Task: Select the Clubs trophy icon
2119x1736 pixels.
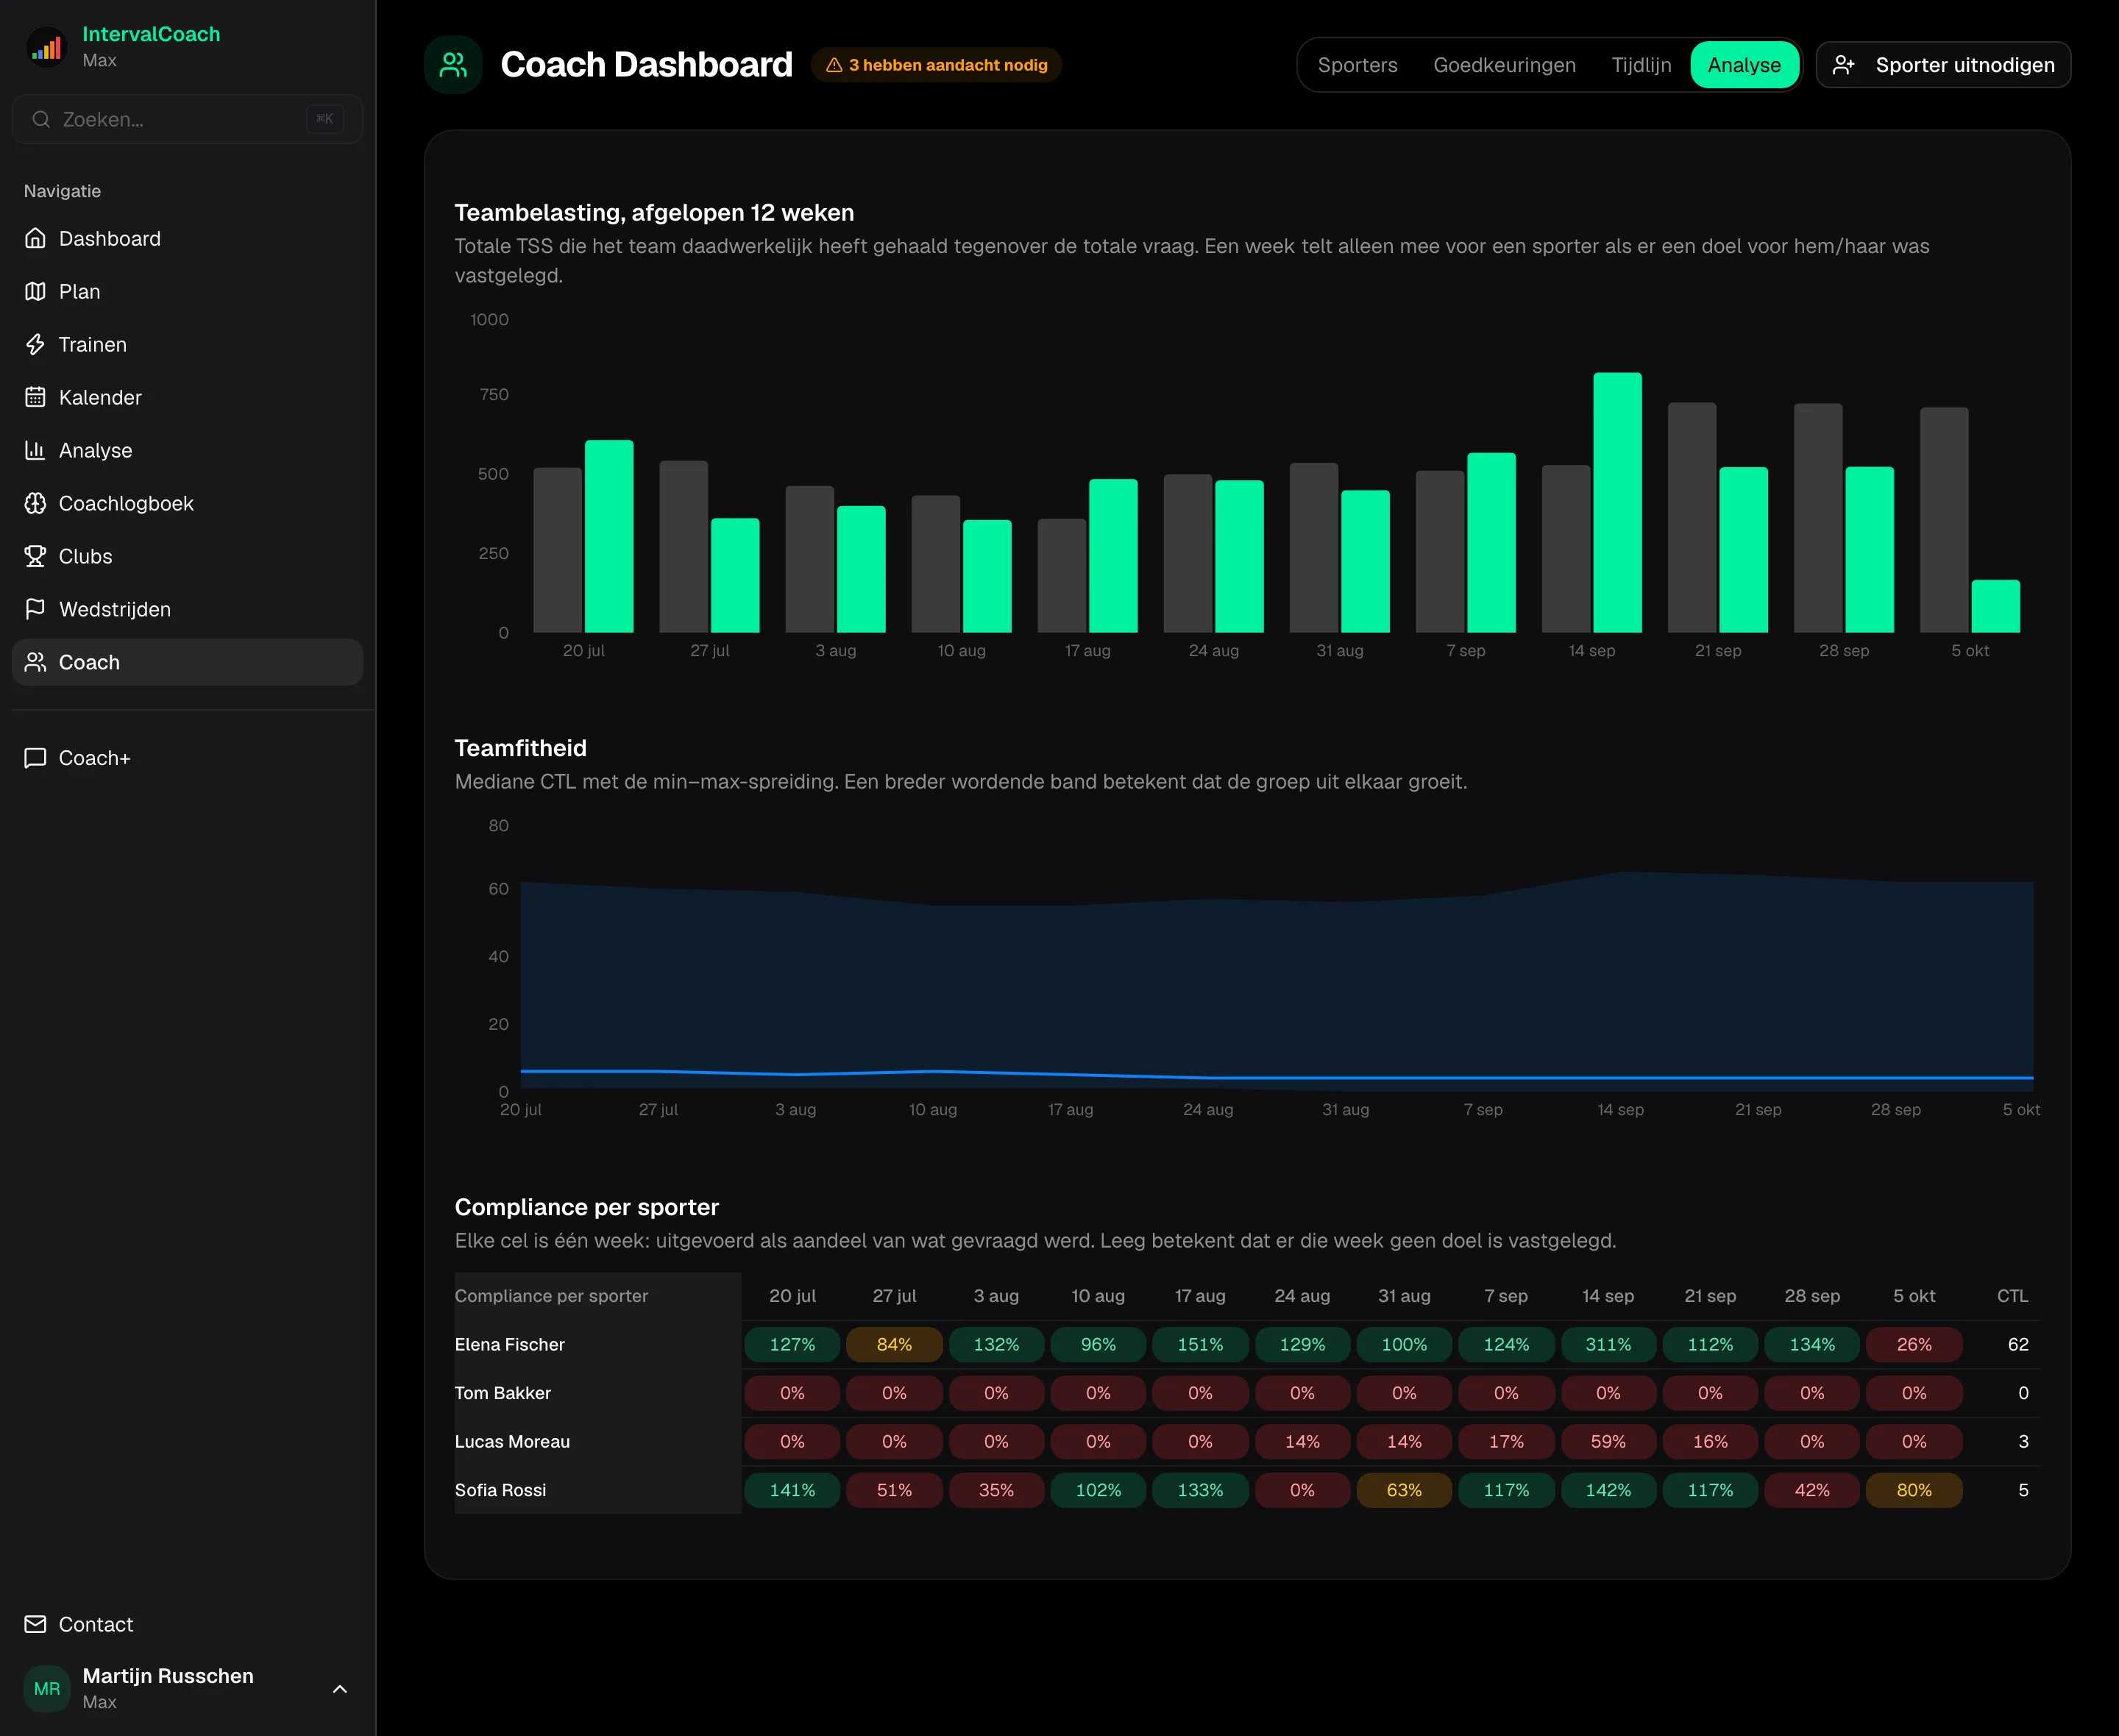Action: (x=35, y=556)
